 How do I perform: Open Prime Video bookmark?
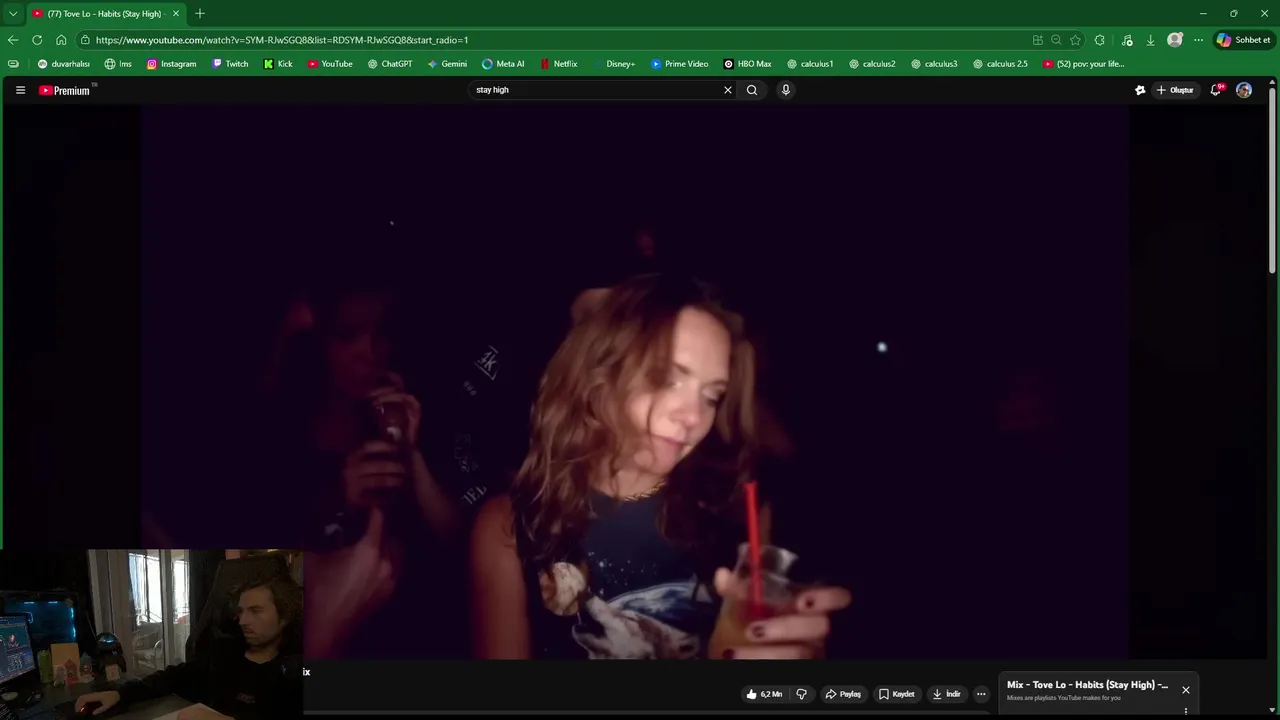click(x=679, y=64)
